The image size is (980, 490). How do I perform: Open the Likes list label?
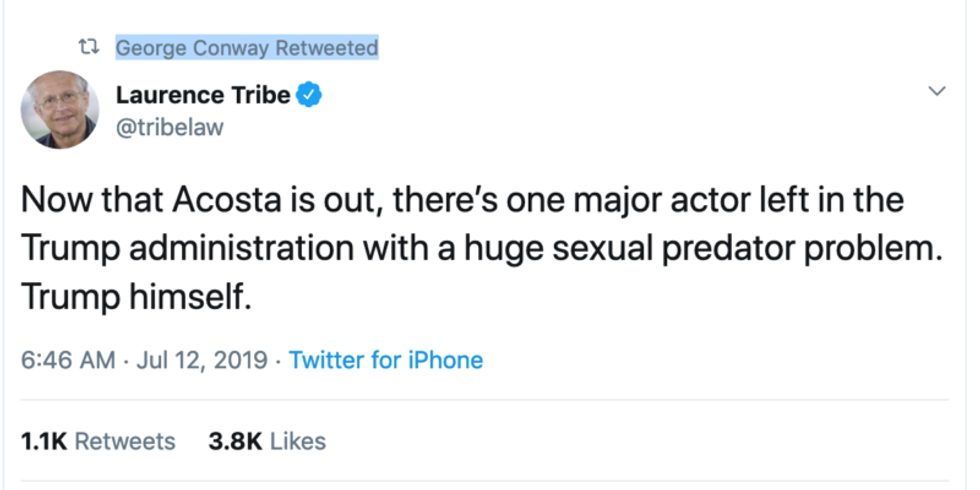(298, 441)
